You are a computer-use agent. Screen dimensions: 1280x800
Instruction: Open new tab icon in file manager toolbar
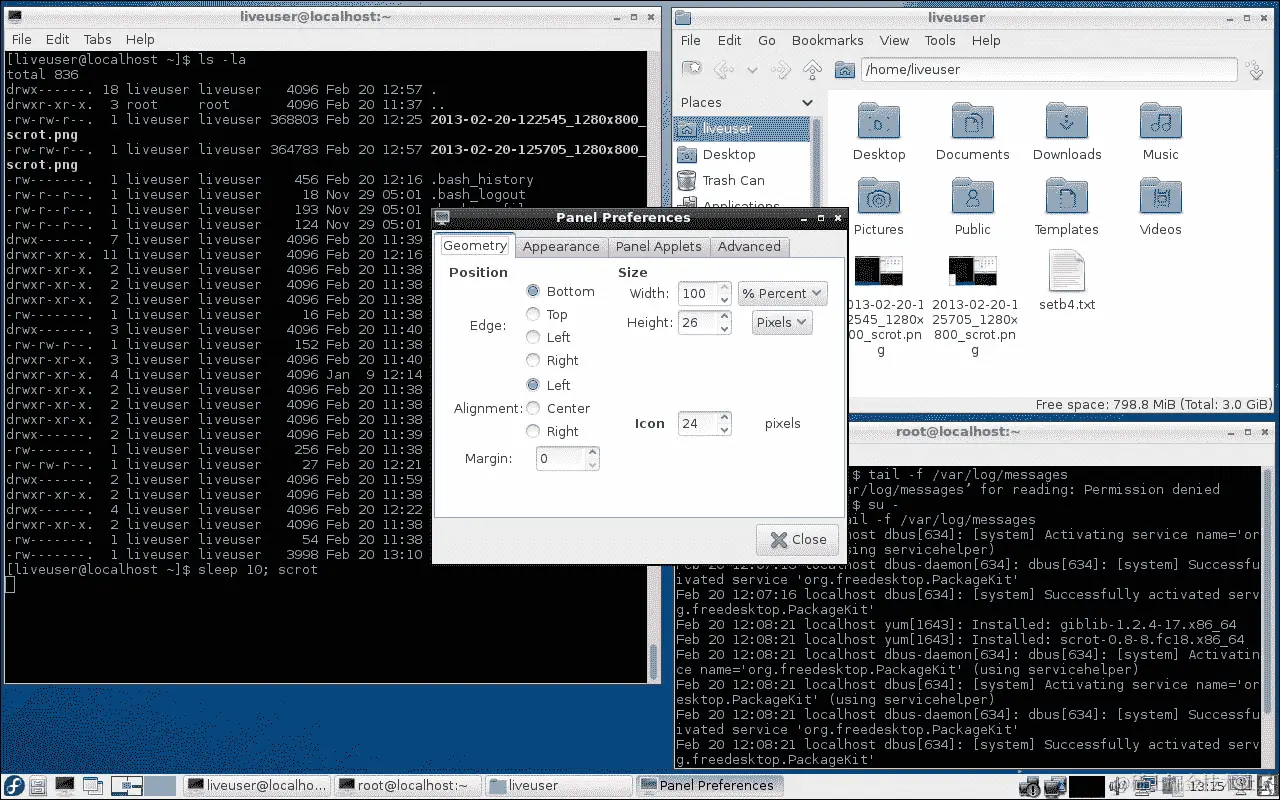(x=691, y=69)
